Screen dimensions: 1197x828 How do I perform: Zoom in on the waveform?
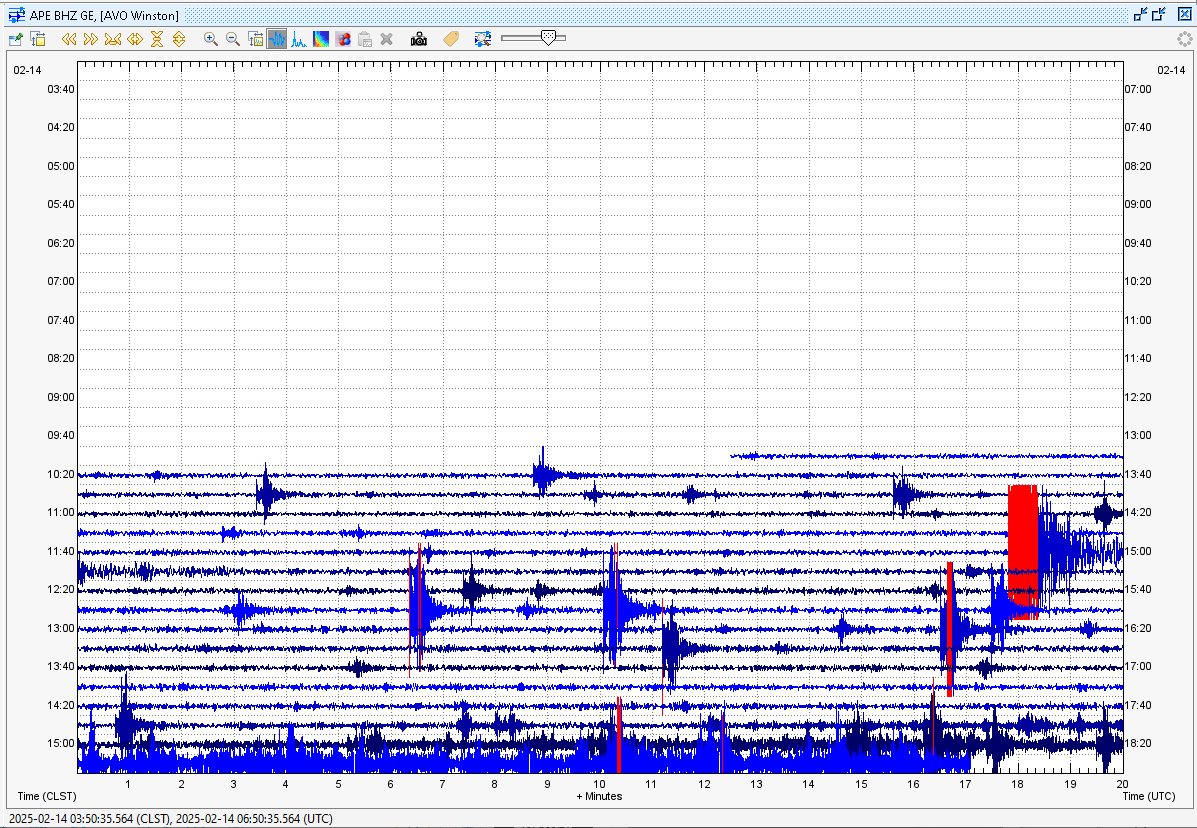210,39
